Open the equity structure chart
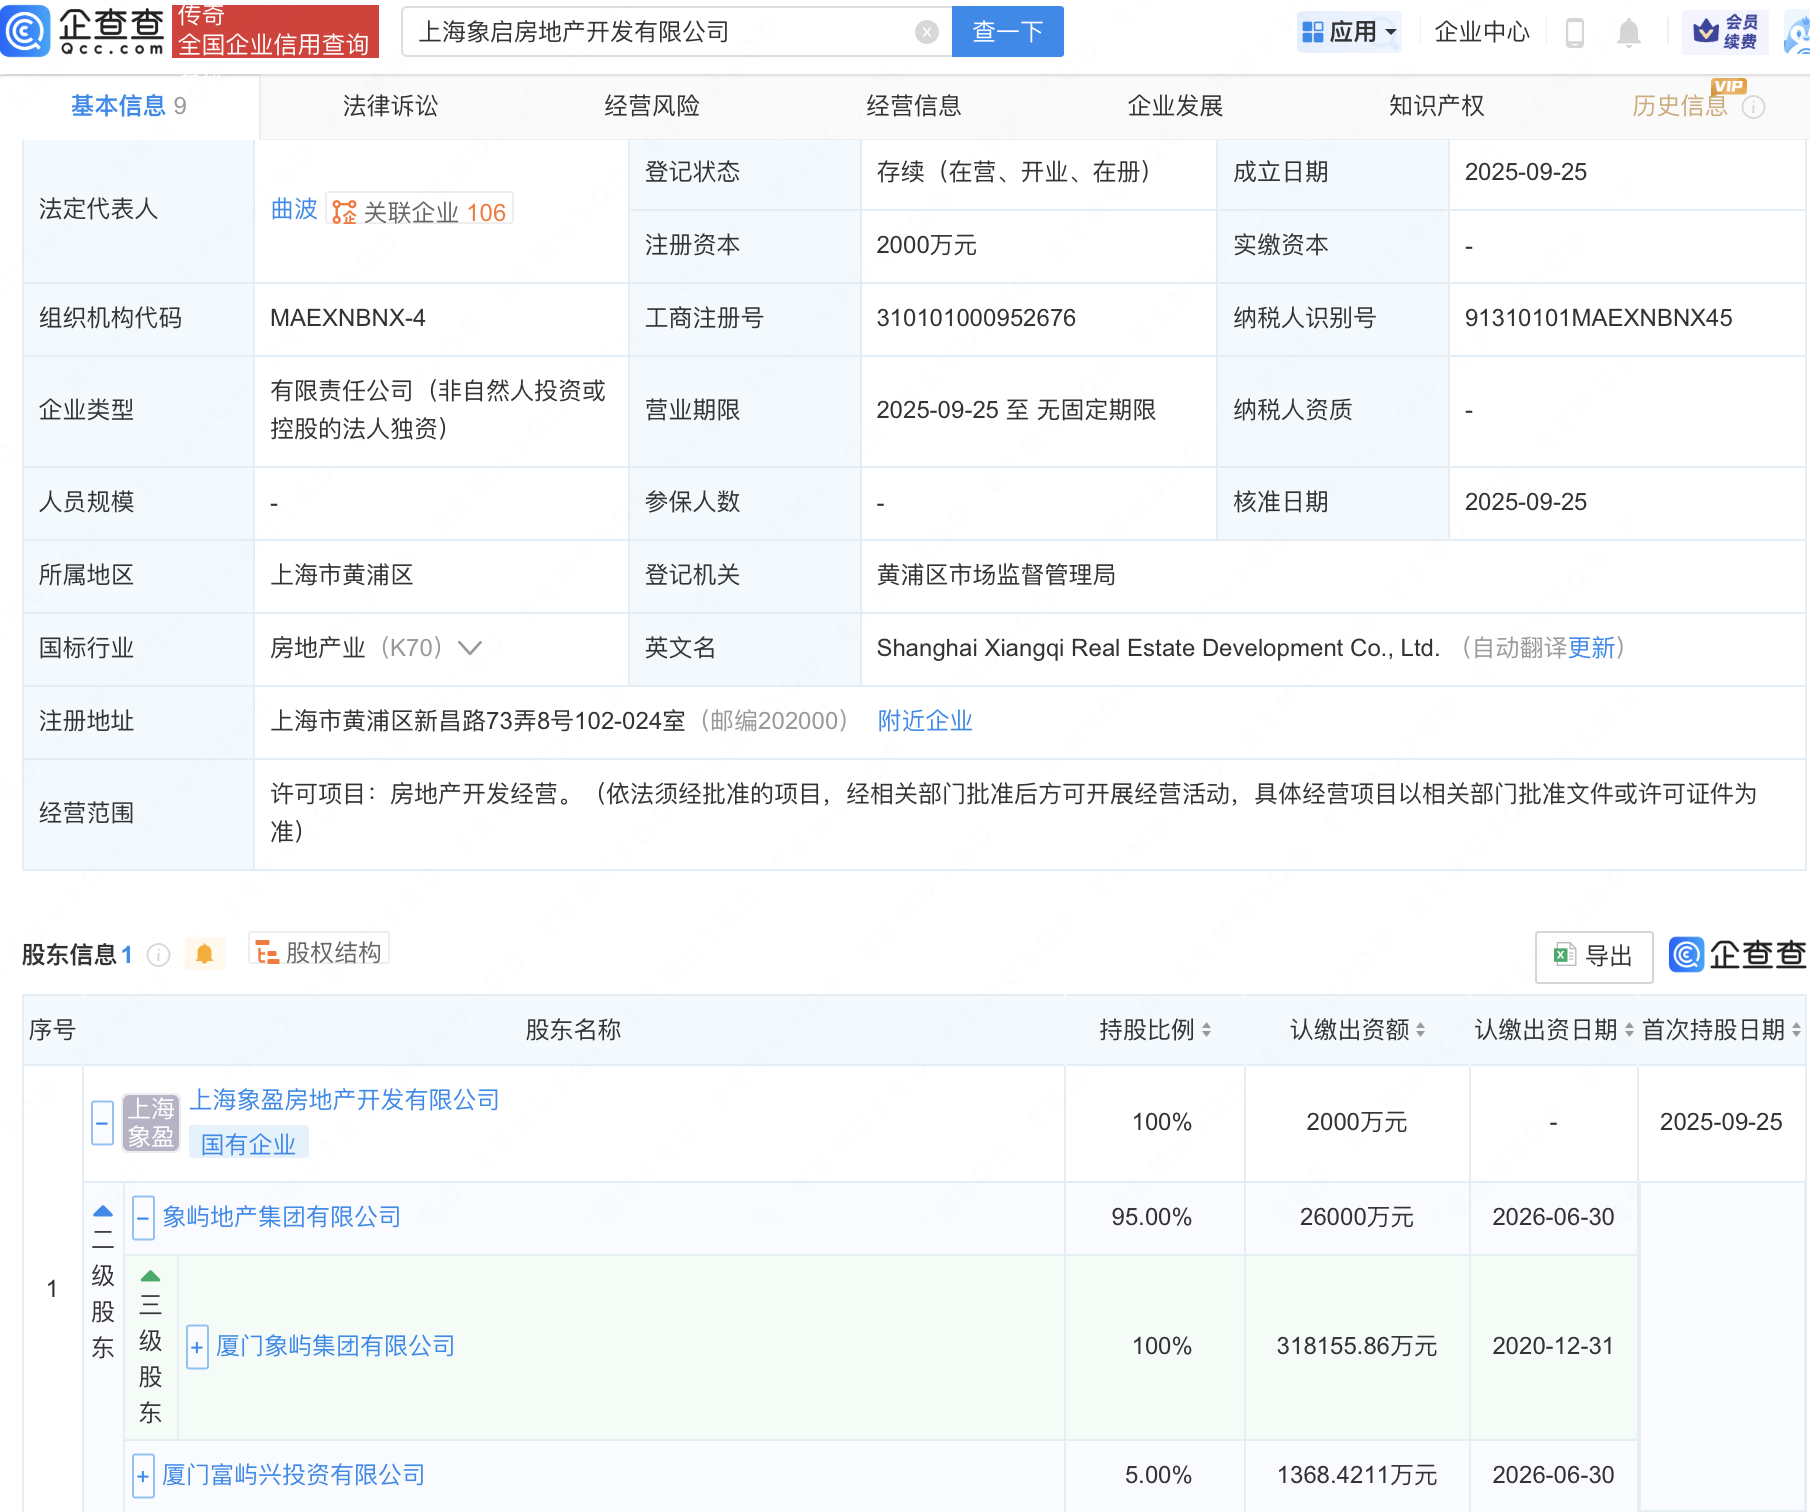1810x1512 pixels. coord(319,952)
